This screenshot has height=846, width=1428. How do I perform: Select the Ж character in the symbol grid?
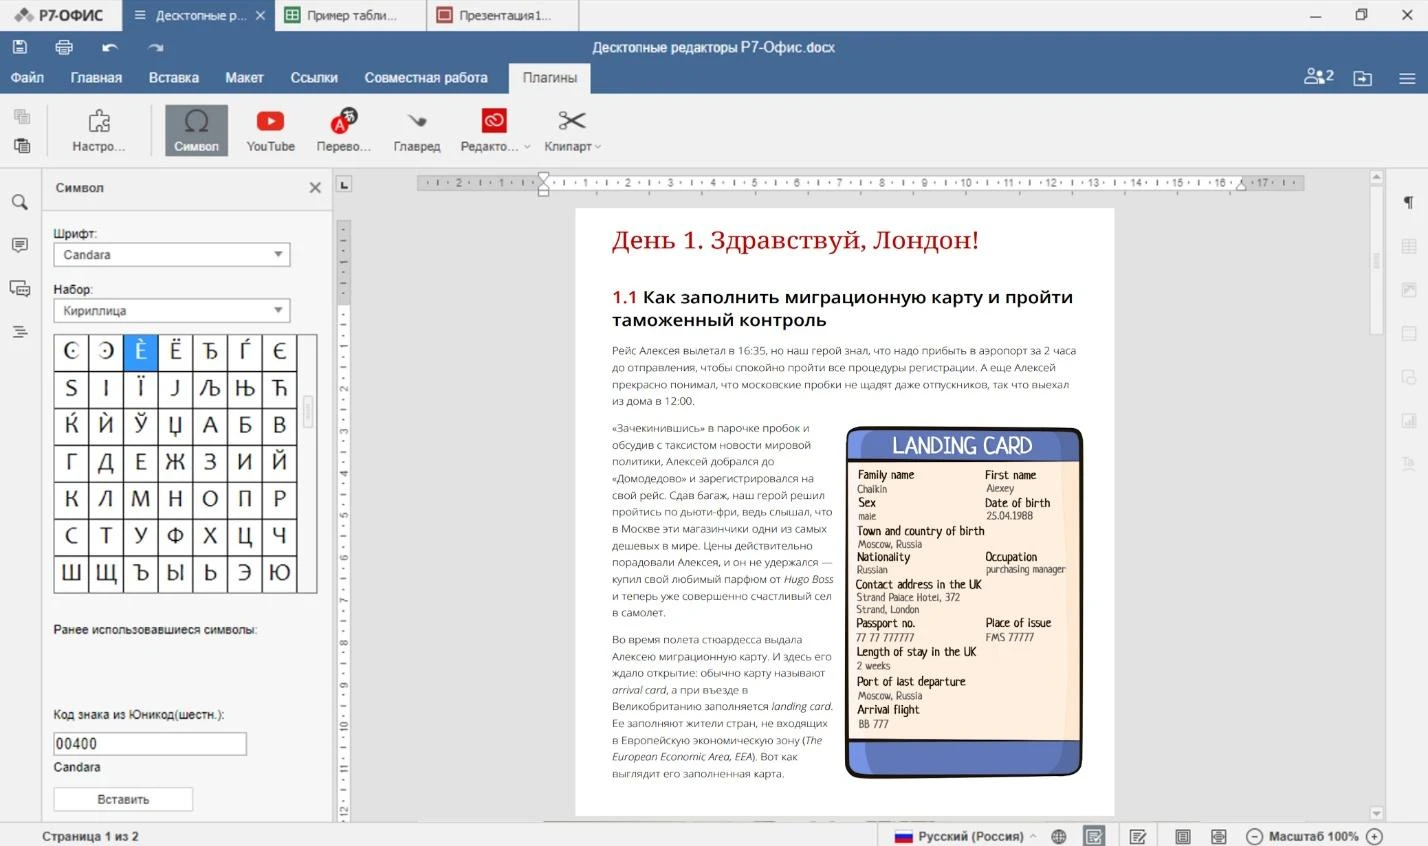click(x=175, y=461)
